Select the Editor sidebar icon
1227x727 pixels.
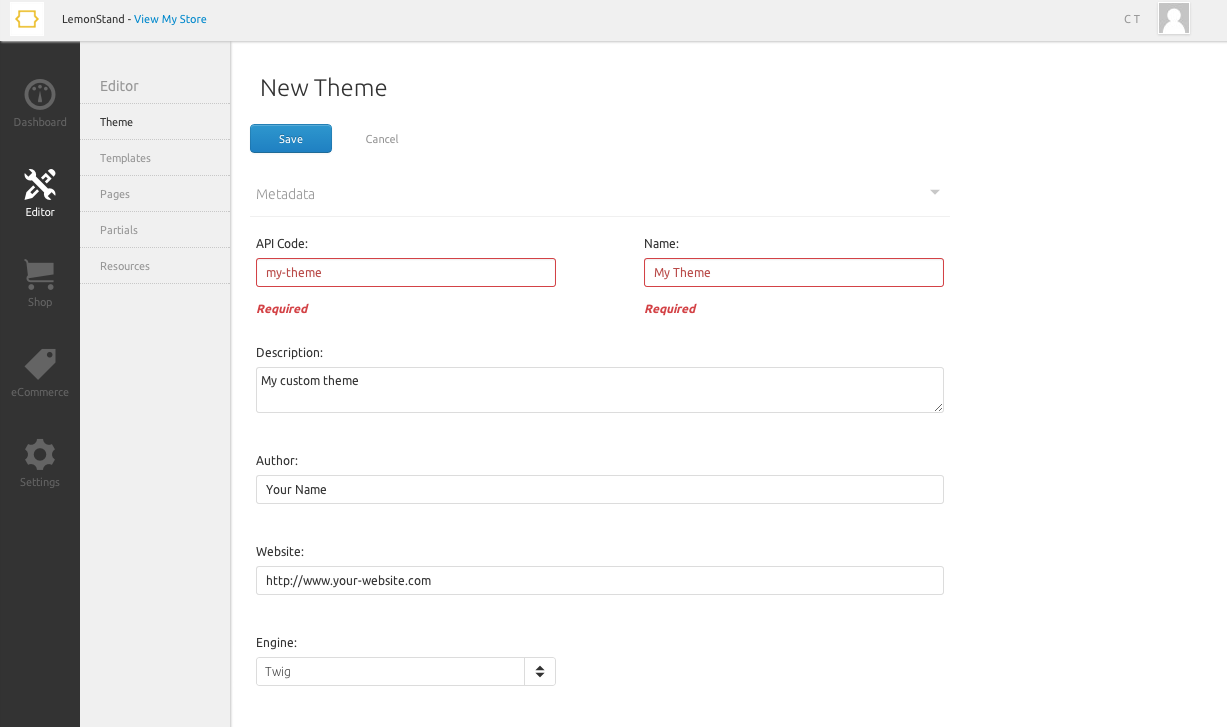[39, 190]
